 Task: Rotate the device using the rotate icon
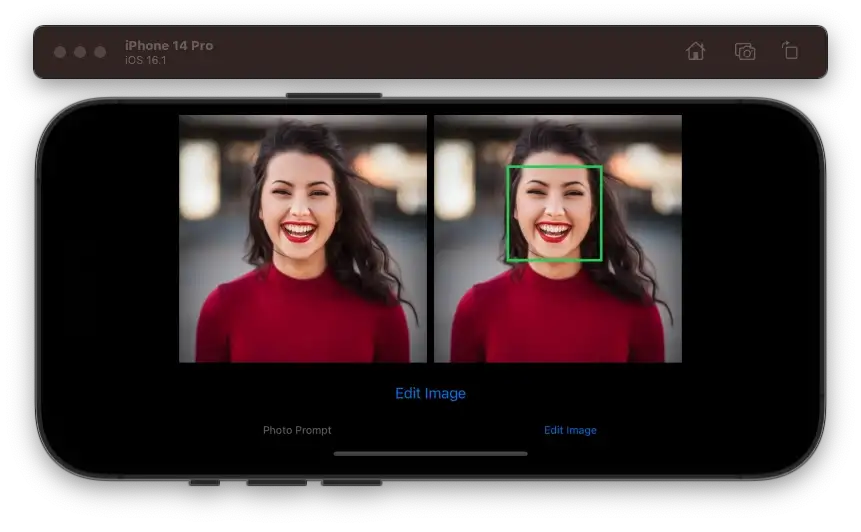pos(790,52)
